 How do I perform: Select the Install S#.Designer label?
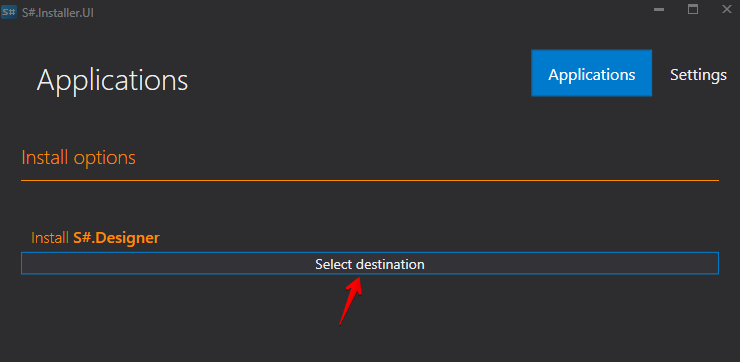(x=95, y=238)
